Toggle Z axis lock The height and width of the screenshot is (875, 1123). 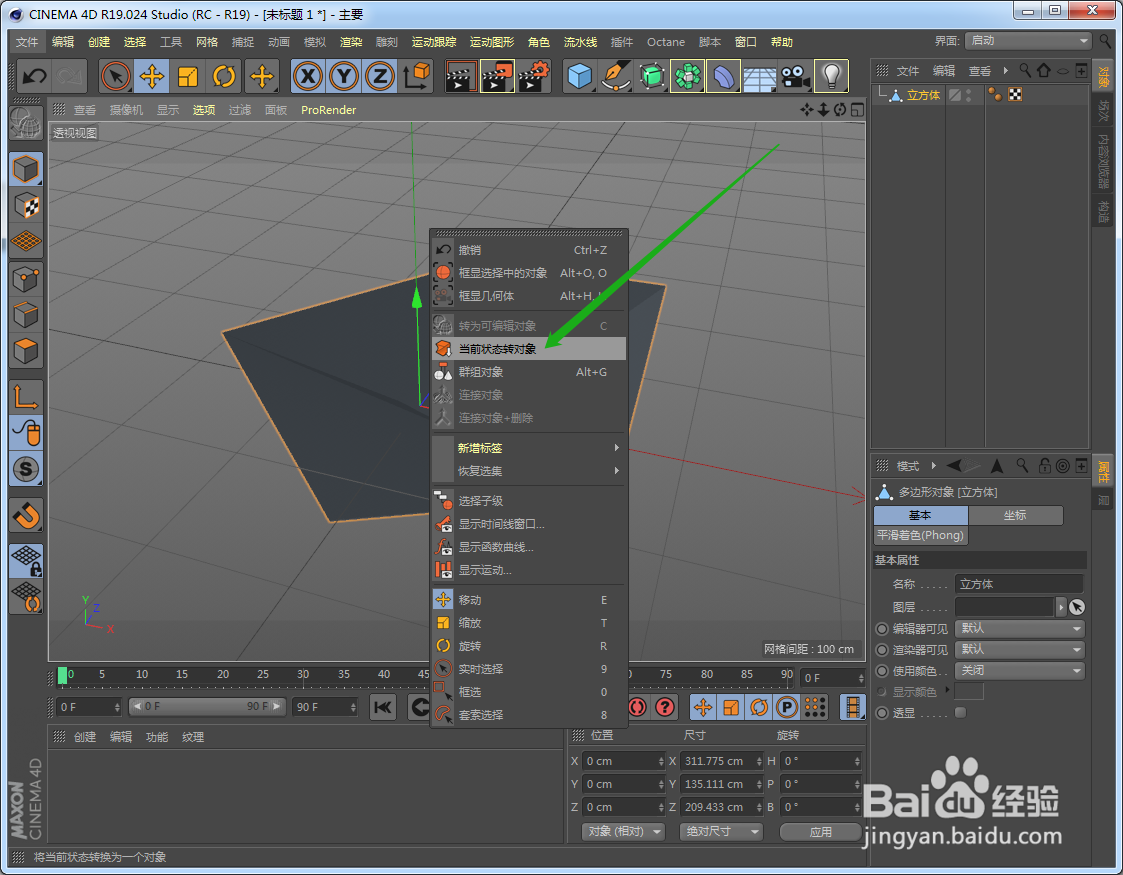click(x=380, y=76)
